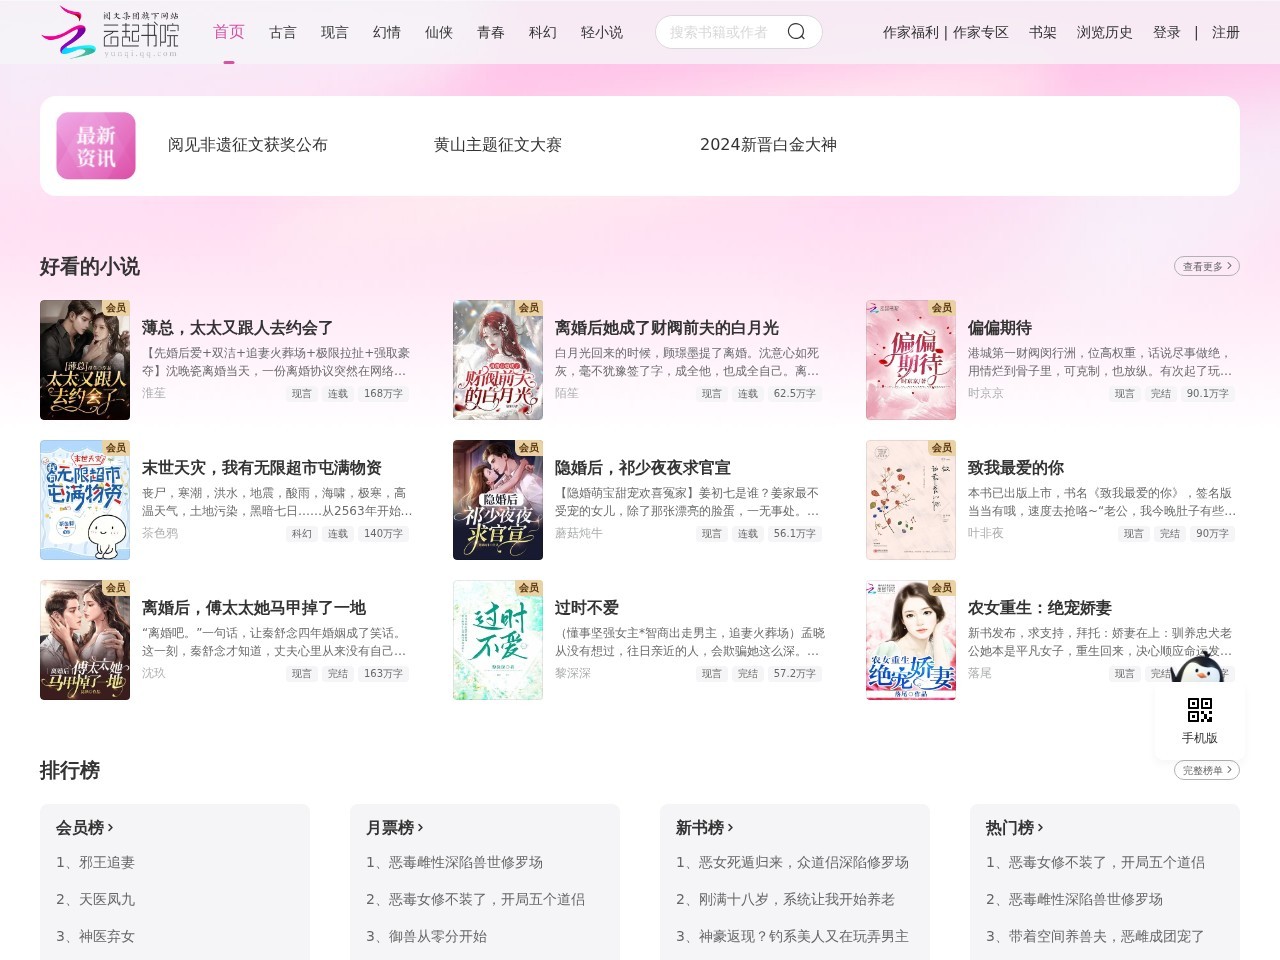Expand the 热门榜 ranking list
Viewport: 1280px width, 960px height.
pyautogui.click(x=1015, y=828)
